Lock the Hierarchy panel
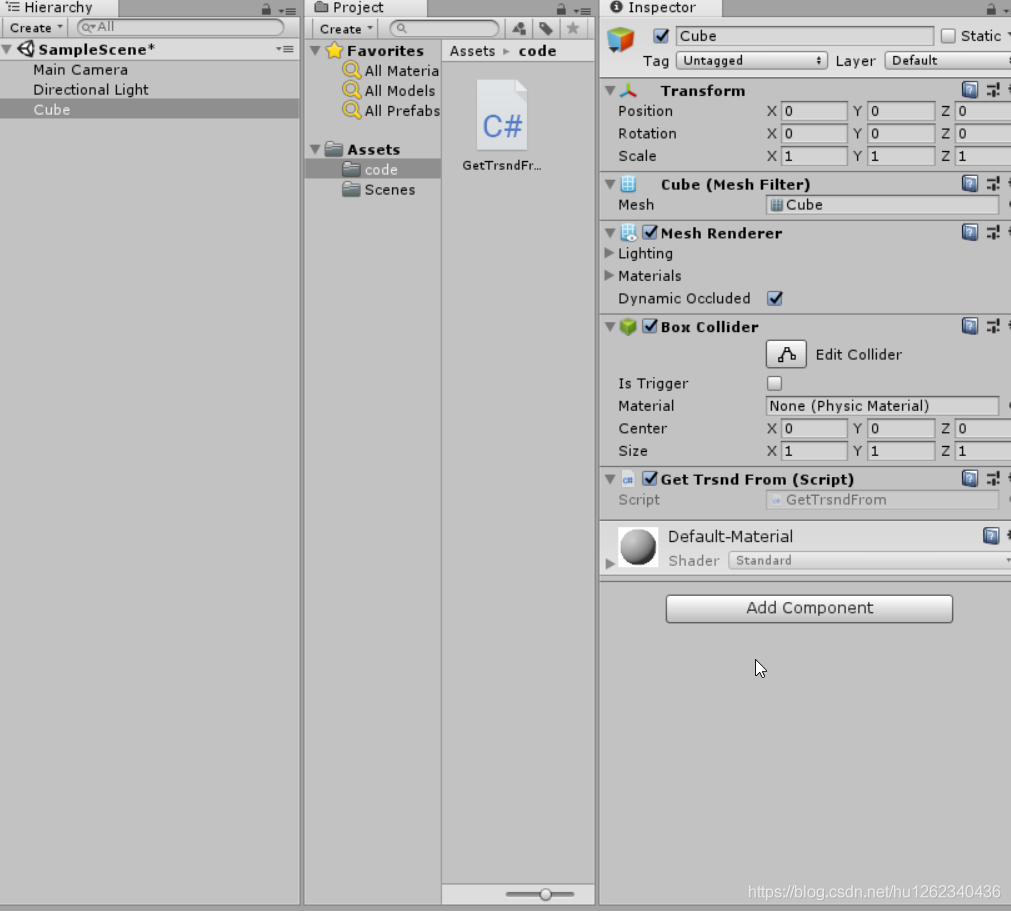 click(x=266, y=9)
